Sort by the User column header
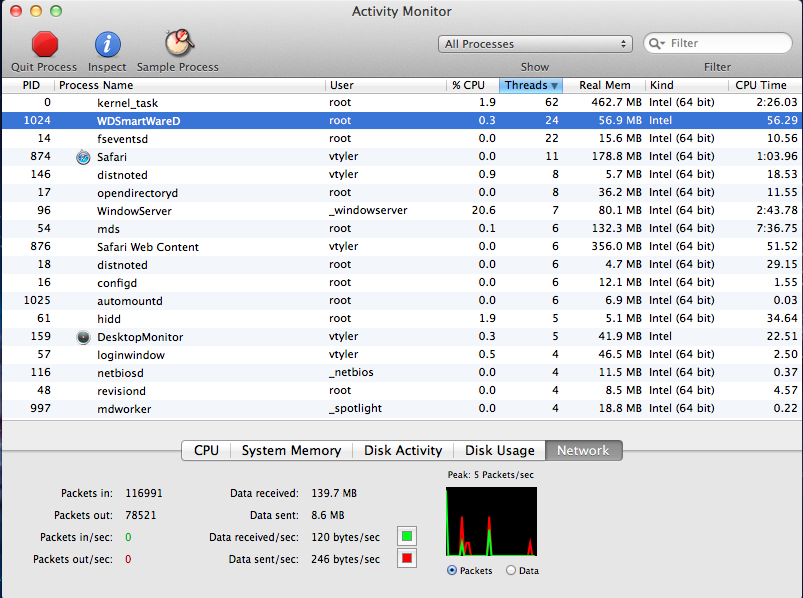This screenshot has height=598, width=803. pos(386,86)
